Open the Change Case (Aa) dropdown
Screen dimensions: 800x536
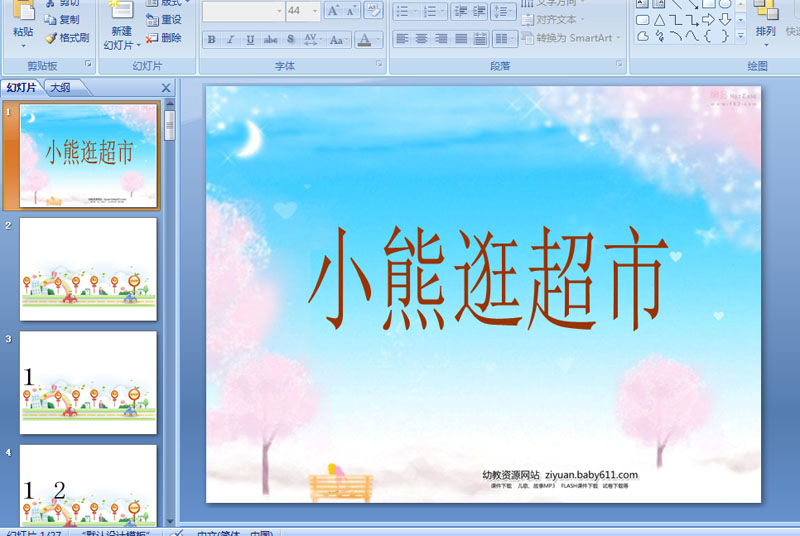pyautogui.click(x=338, y=39)
